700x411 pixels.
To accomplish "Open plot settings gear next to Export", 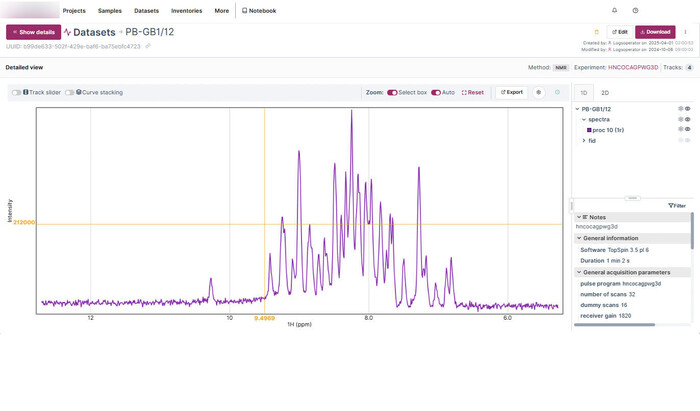I will (539, 92).
